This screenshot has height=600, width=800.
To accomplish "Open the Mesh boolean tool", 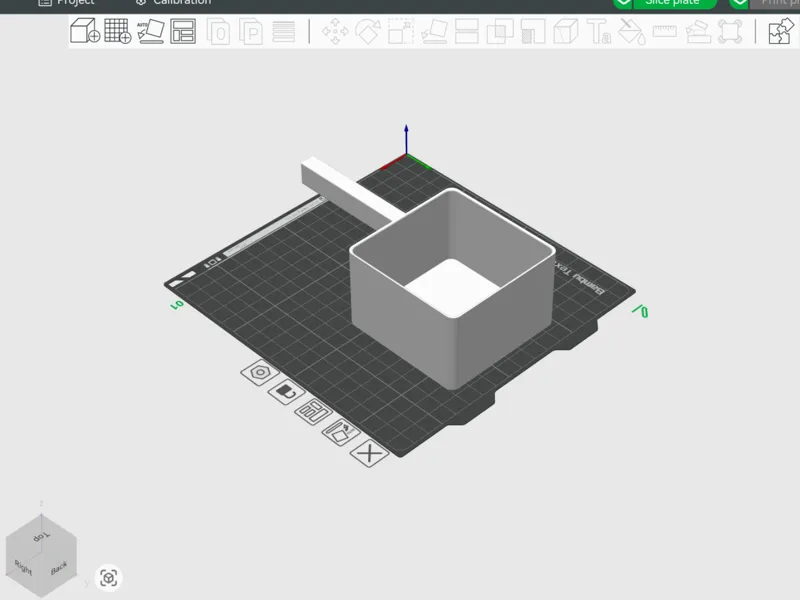I will click(500, 32).
